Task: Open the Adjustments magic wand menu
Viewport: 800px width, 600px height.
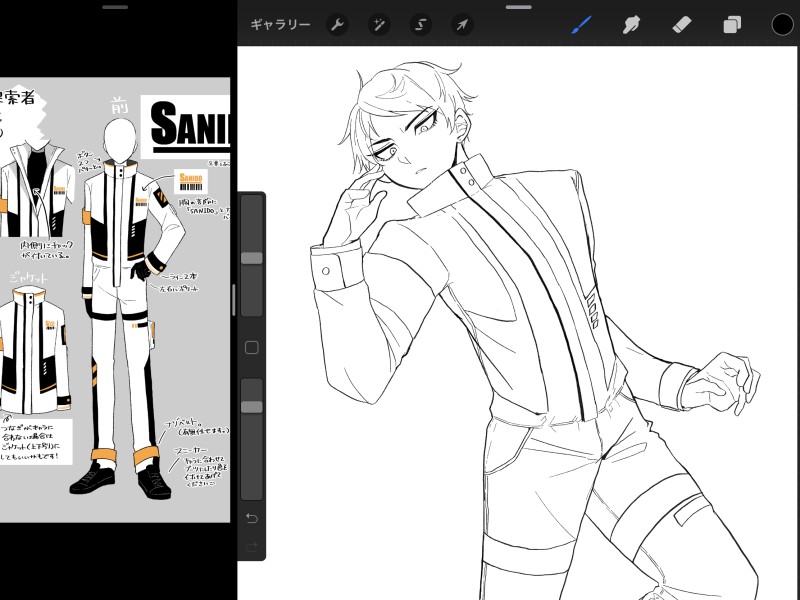Action: coord(379,24)
